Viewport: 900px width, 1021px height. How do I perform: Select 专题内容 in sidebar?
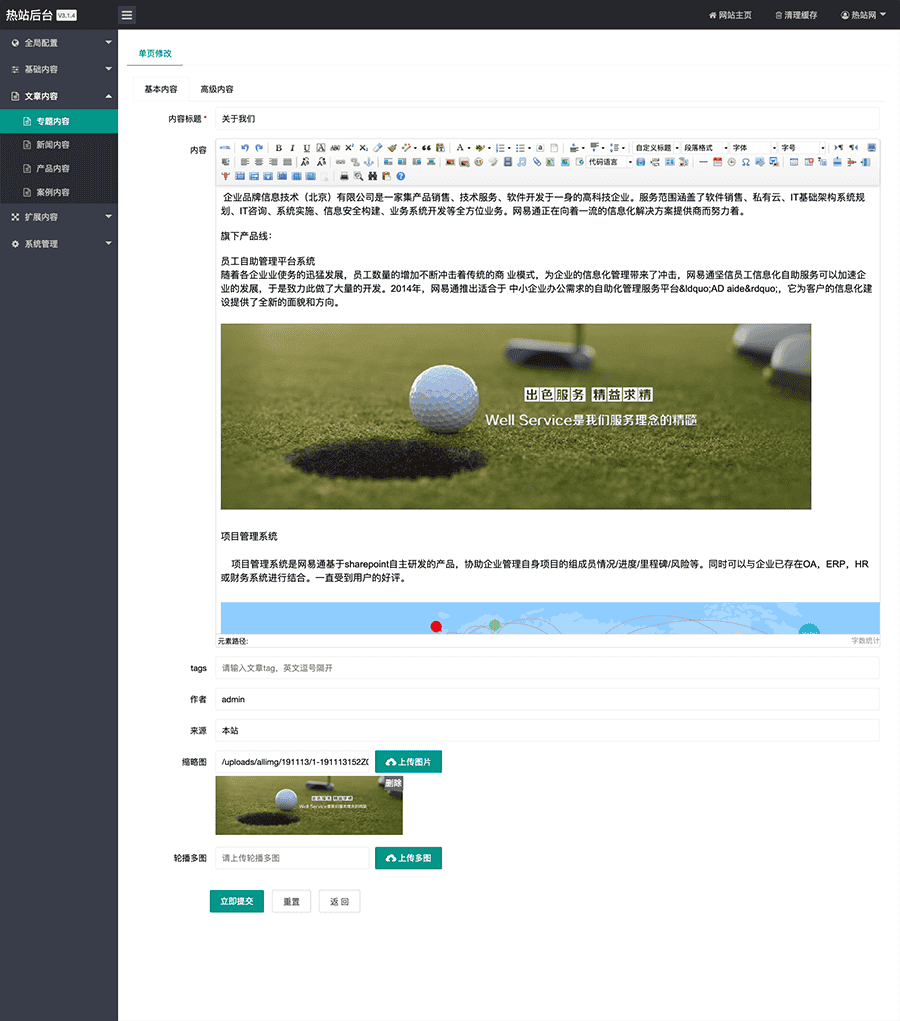click(59, 121)
